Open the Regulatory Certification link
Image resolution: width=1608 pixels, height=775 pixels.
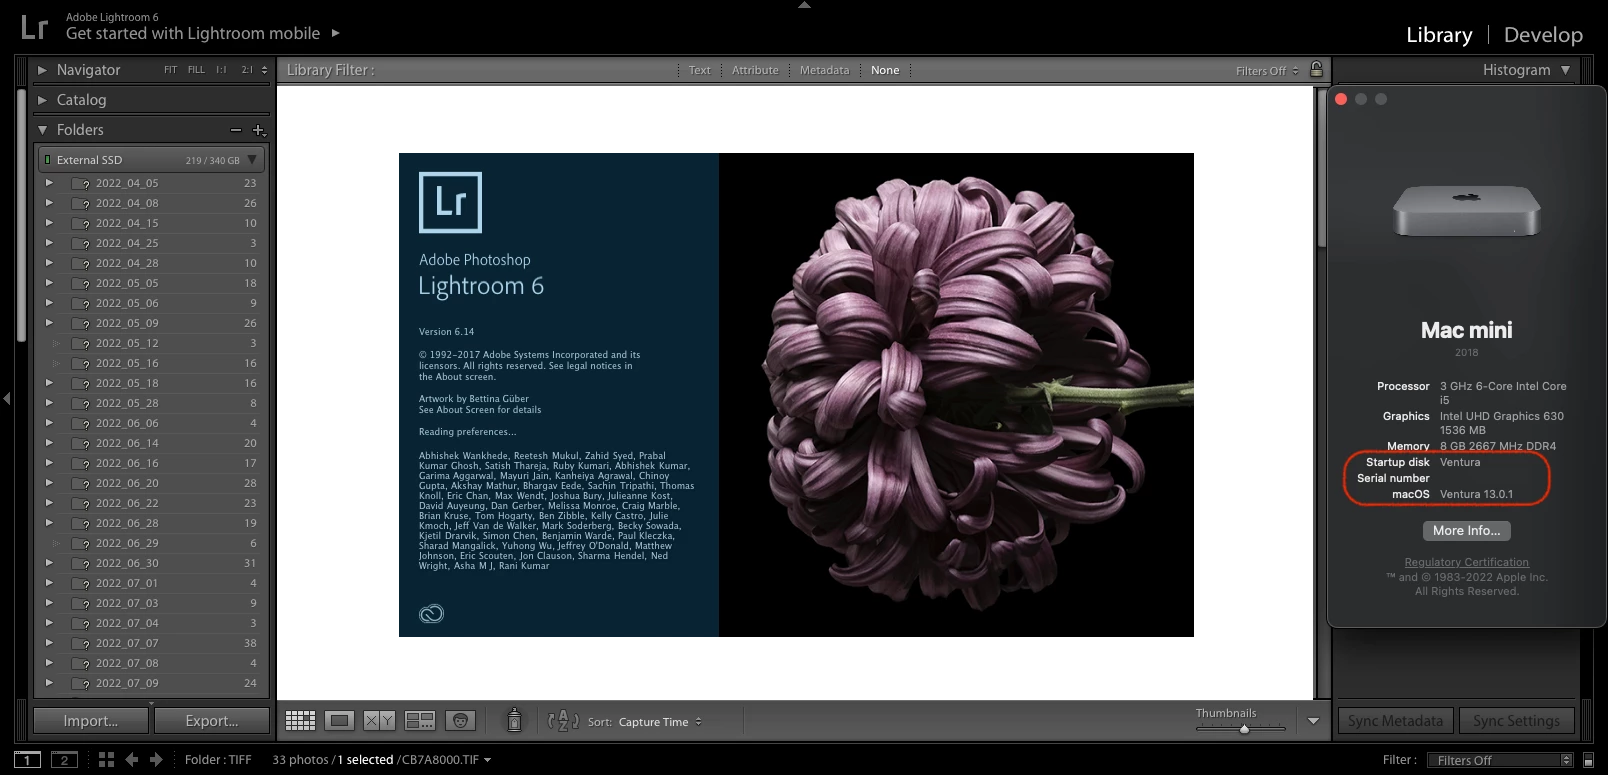pos(1467,562)
